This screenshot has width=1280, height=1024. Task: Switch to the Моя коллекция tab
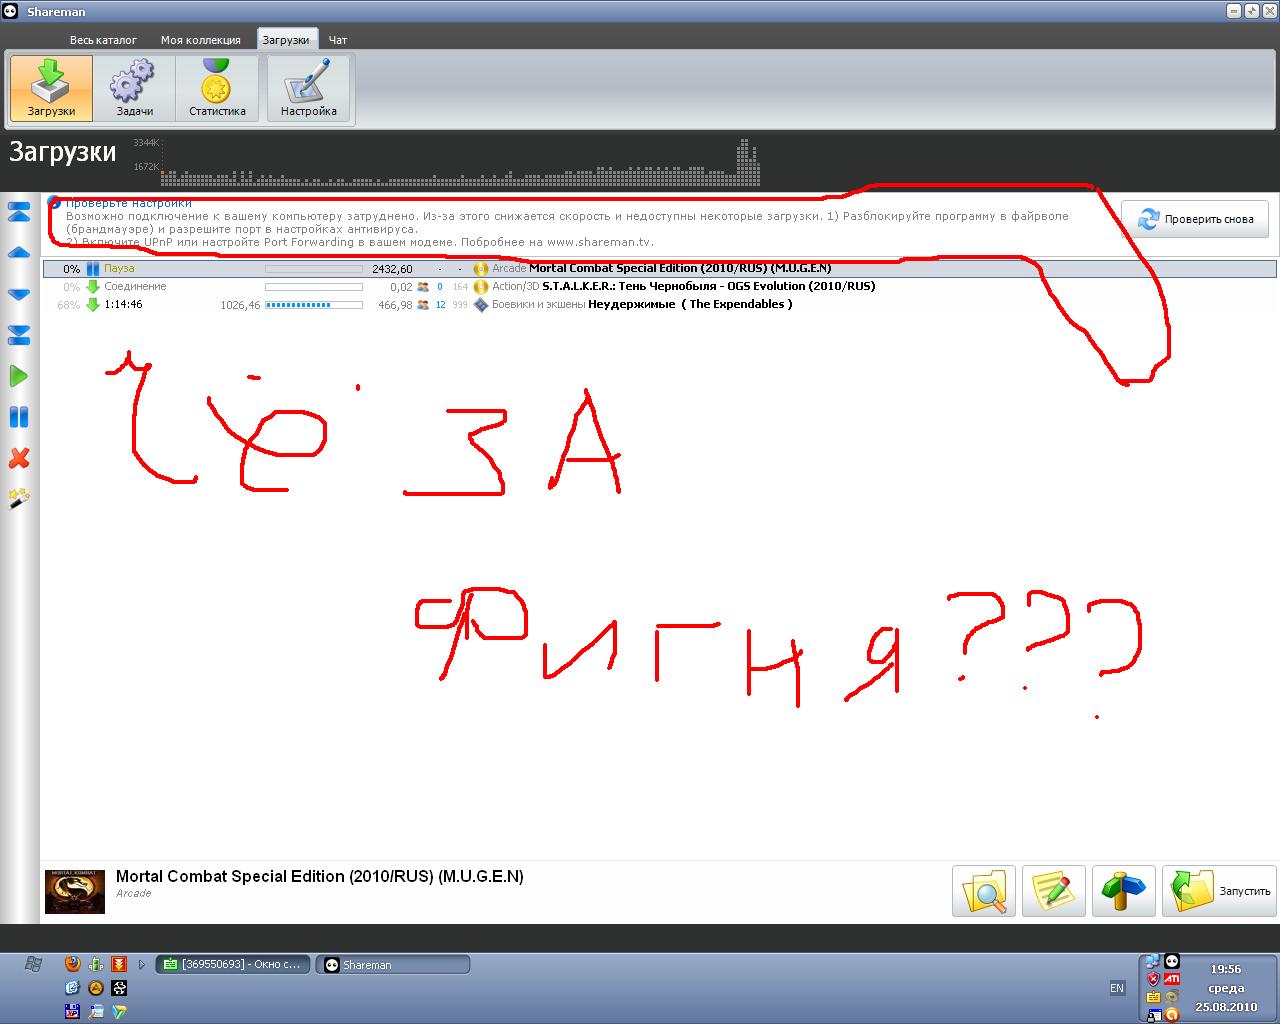click(201, 40)
